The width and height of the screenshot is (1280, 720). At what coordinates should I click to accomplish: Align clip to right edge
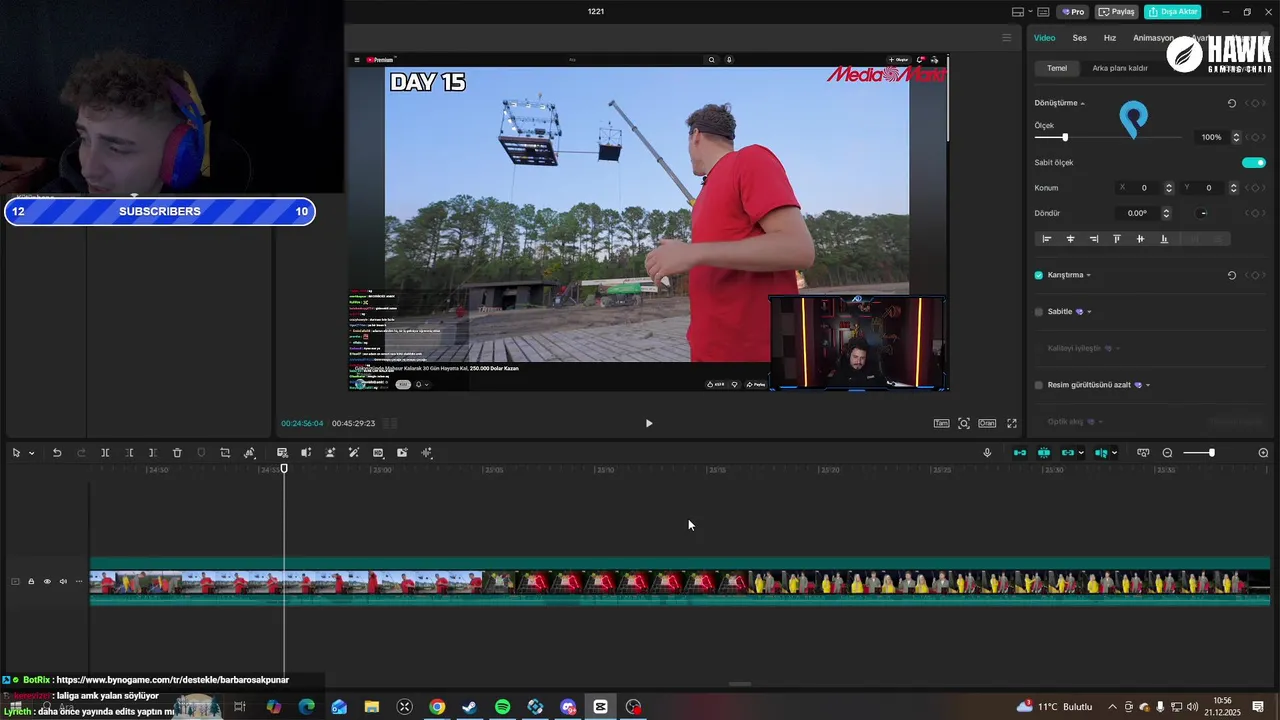[1094, 239]
